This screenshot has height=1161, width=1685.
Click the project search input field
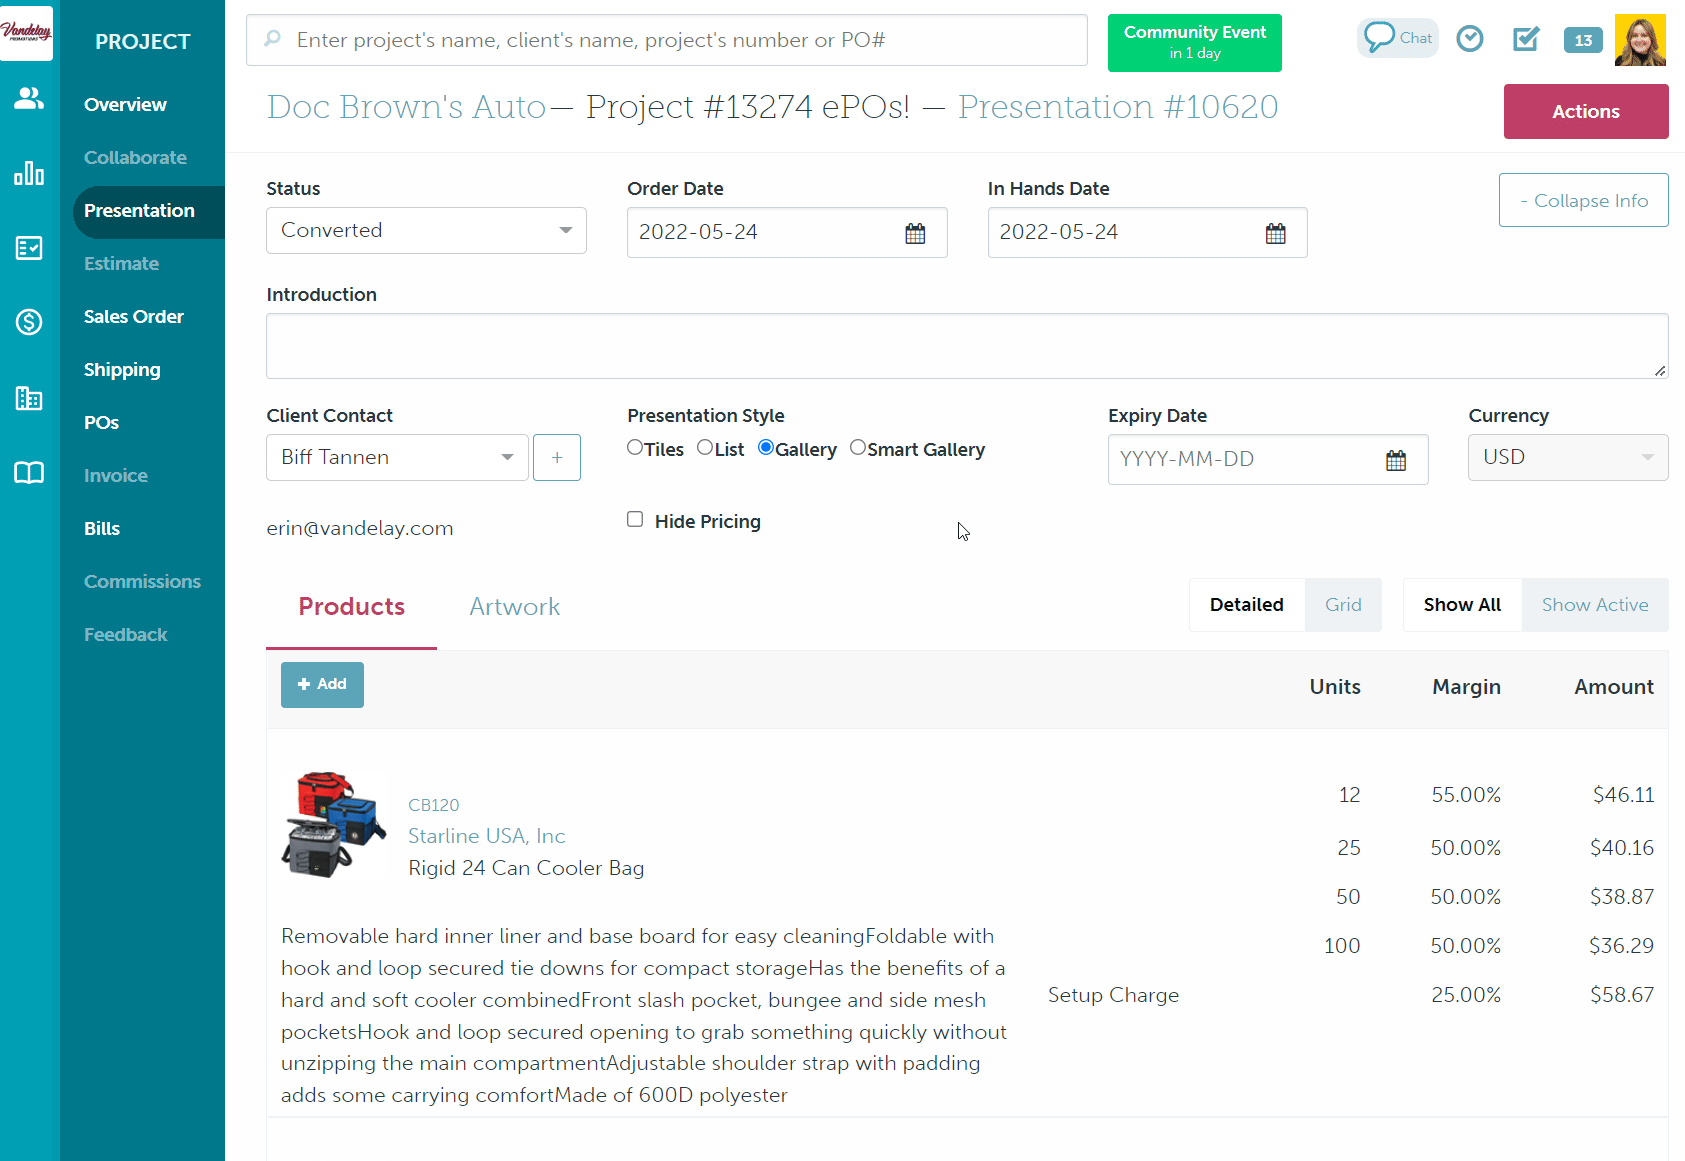click(x=667, y=40)
